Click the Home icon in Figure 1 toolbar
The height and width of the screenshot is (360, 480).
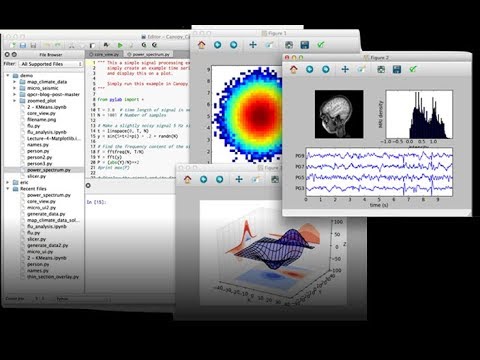coord(201,45)
